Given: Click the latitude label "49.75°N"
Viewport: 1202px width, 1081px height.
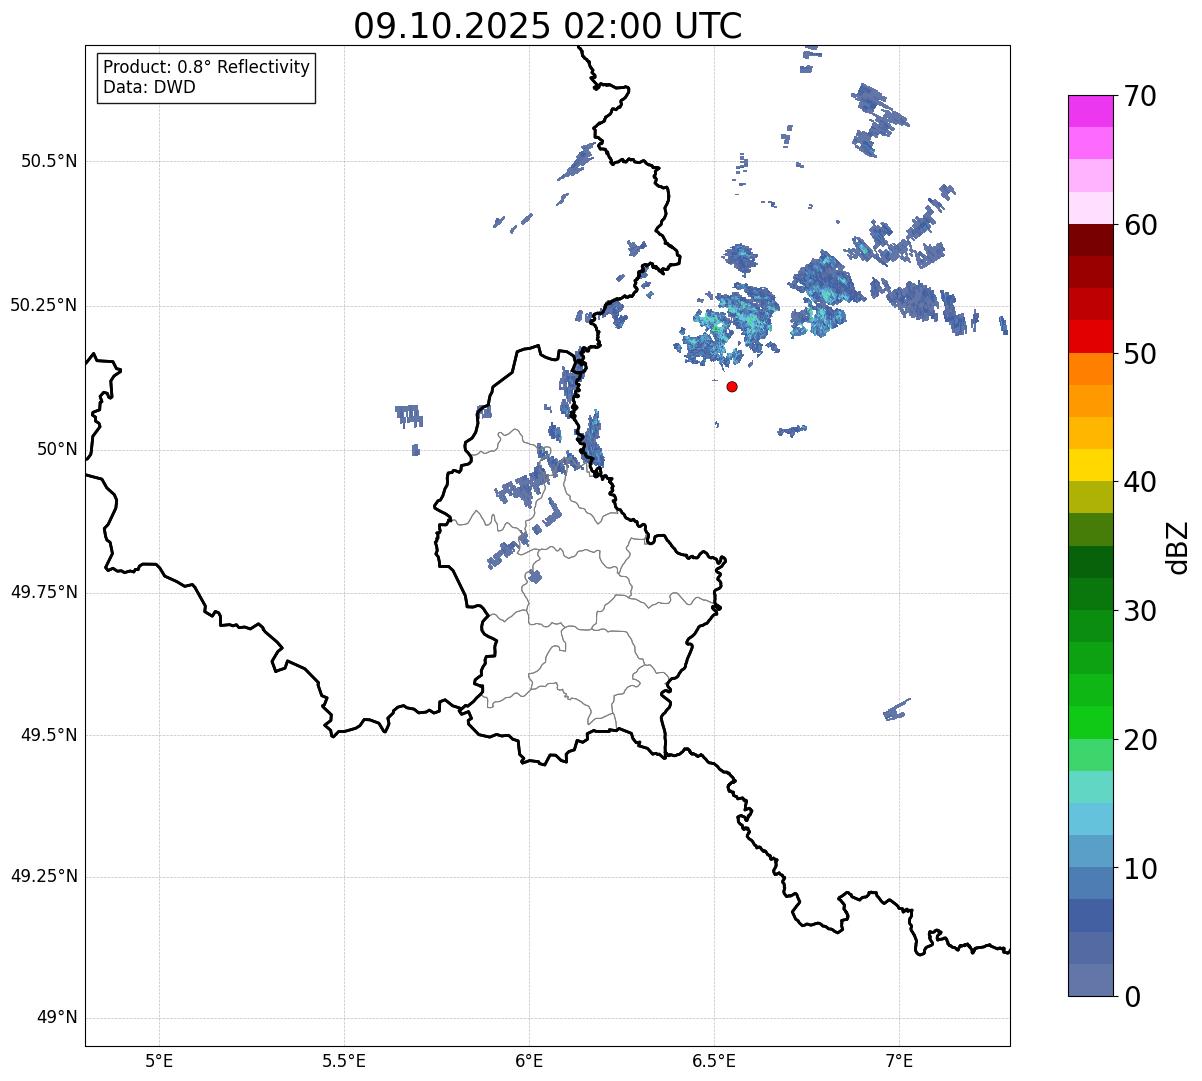Looking at the screenshot, I should click(43, 592).
